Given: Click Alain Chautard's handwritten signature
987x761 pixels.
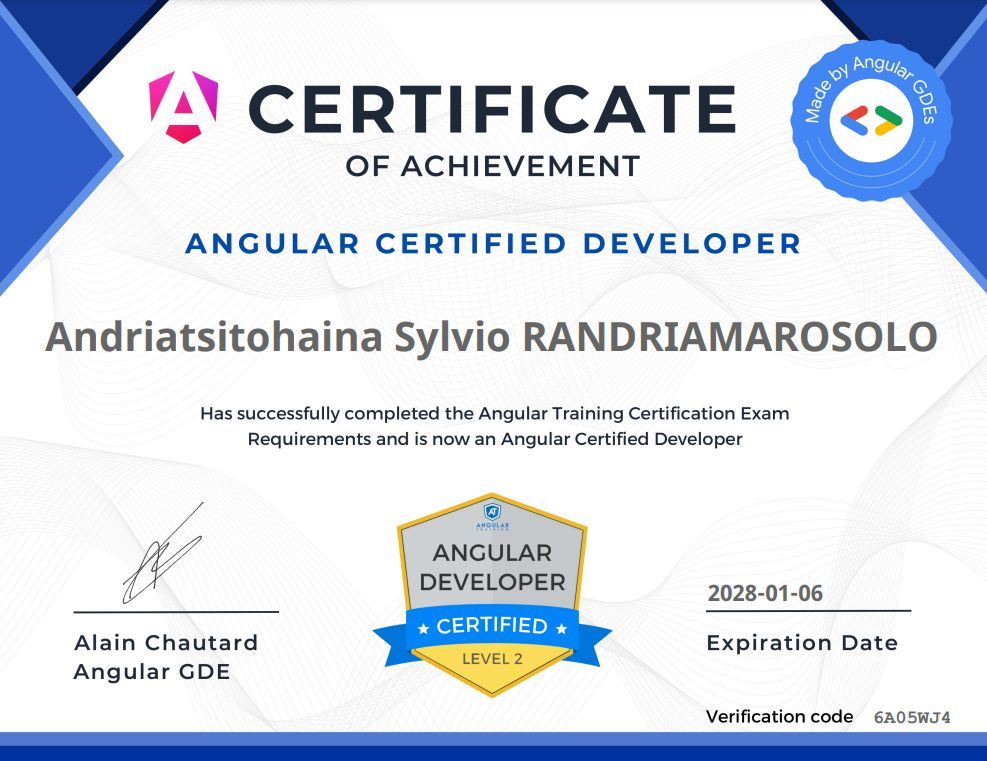Looking at the screenshot, I should pyautogui.click(x=163, y=554).
